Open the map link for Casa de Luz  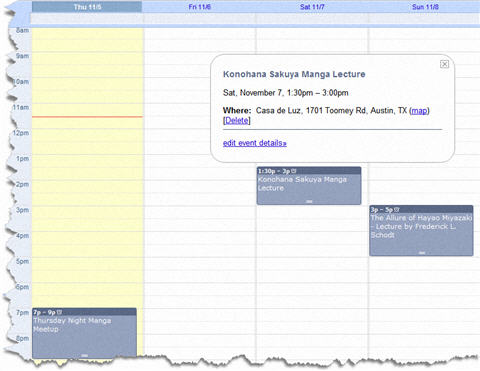coord(419,110)
